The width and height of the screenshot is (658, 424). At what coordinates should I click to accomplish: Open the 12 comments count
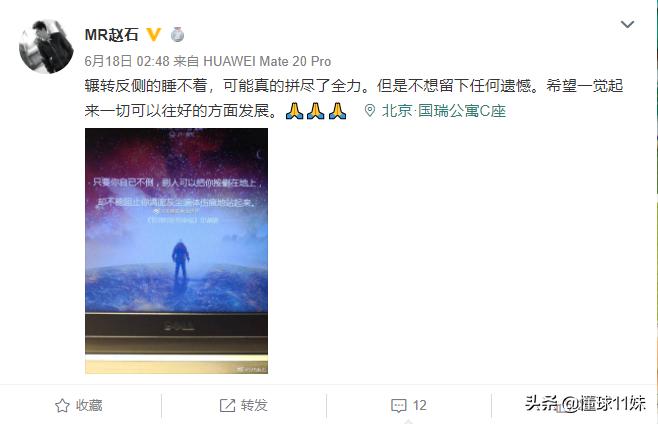pos(420,406)
